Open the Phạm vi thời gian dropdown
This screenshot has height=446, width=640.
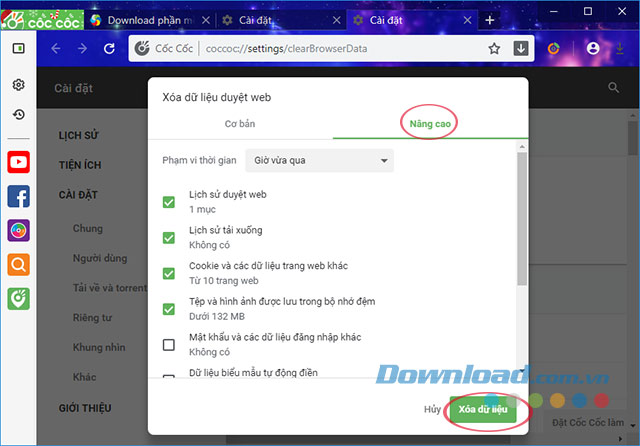[x=320, y=160]
